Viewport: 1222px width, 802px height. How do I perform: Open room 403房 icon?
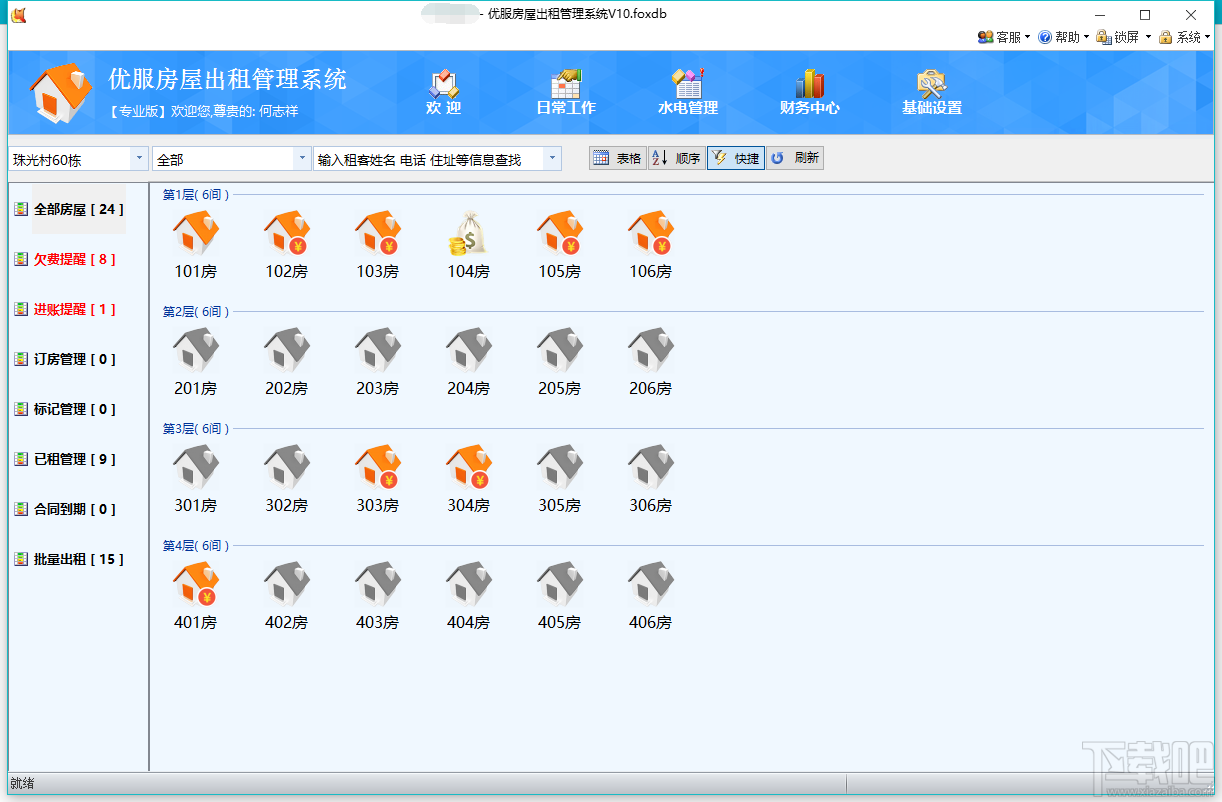click(377, 584)
